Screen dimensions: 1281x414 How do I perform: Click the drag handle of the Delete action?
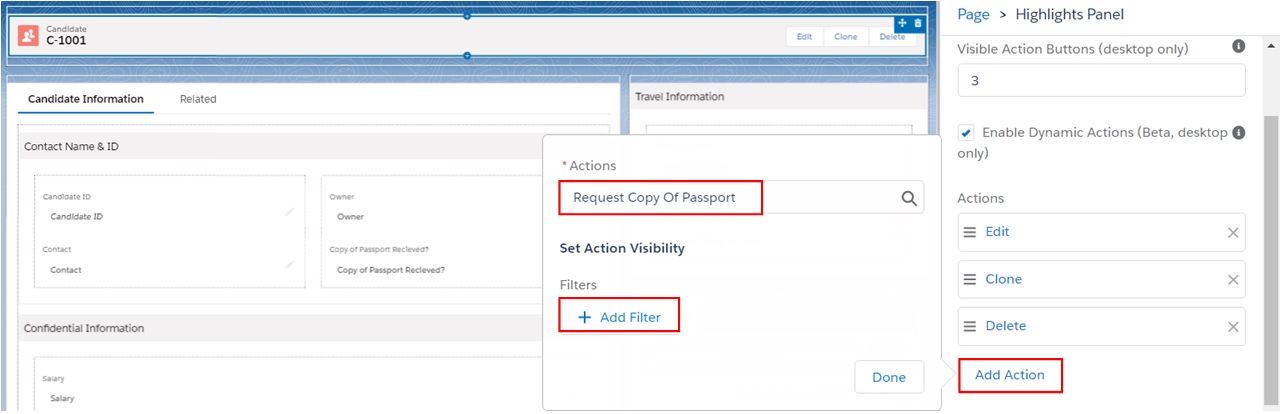[x=969, y=326]
